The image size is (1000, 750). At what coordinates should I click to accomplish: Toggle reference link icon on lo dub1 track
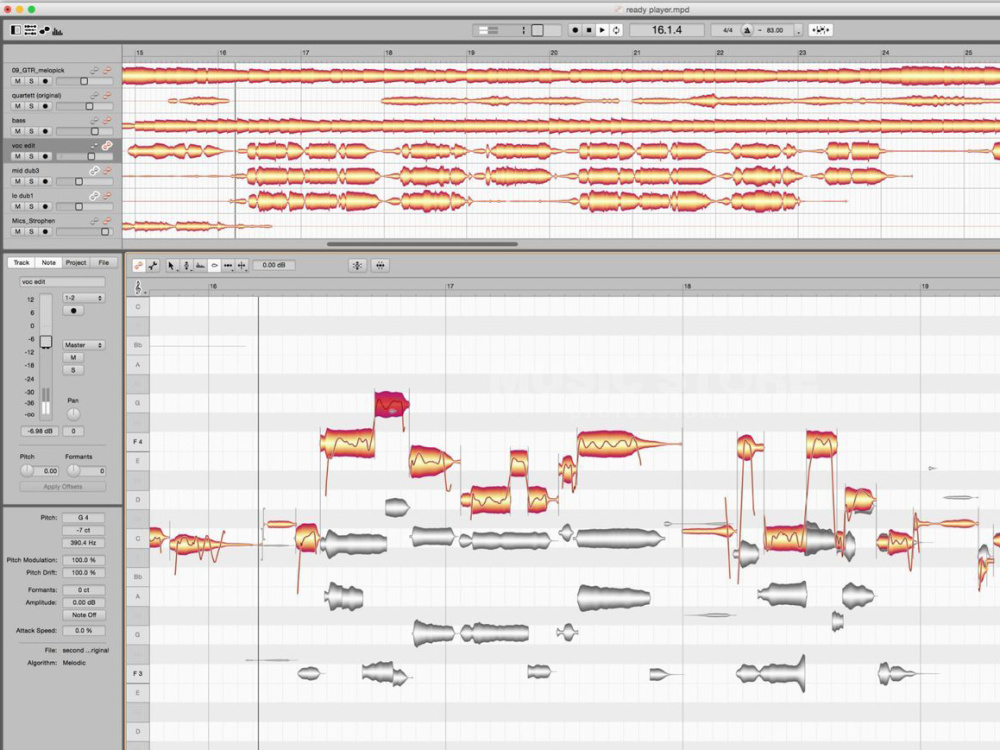[x=94, y=196]
